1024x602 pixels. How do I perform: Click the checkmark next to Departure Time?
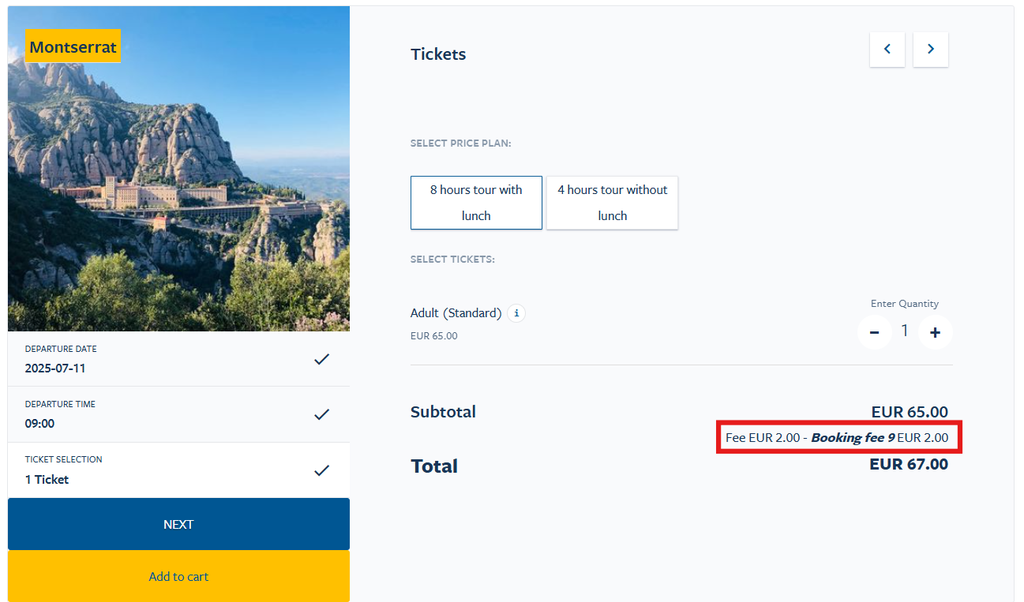[x=321, y=414]
